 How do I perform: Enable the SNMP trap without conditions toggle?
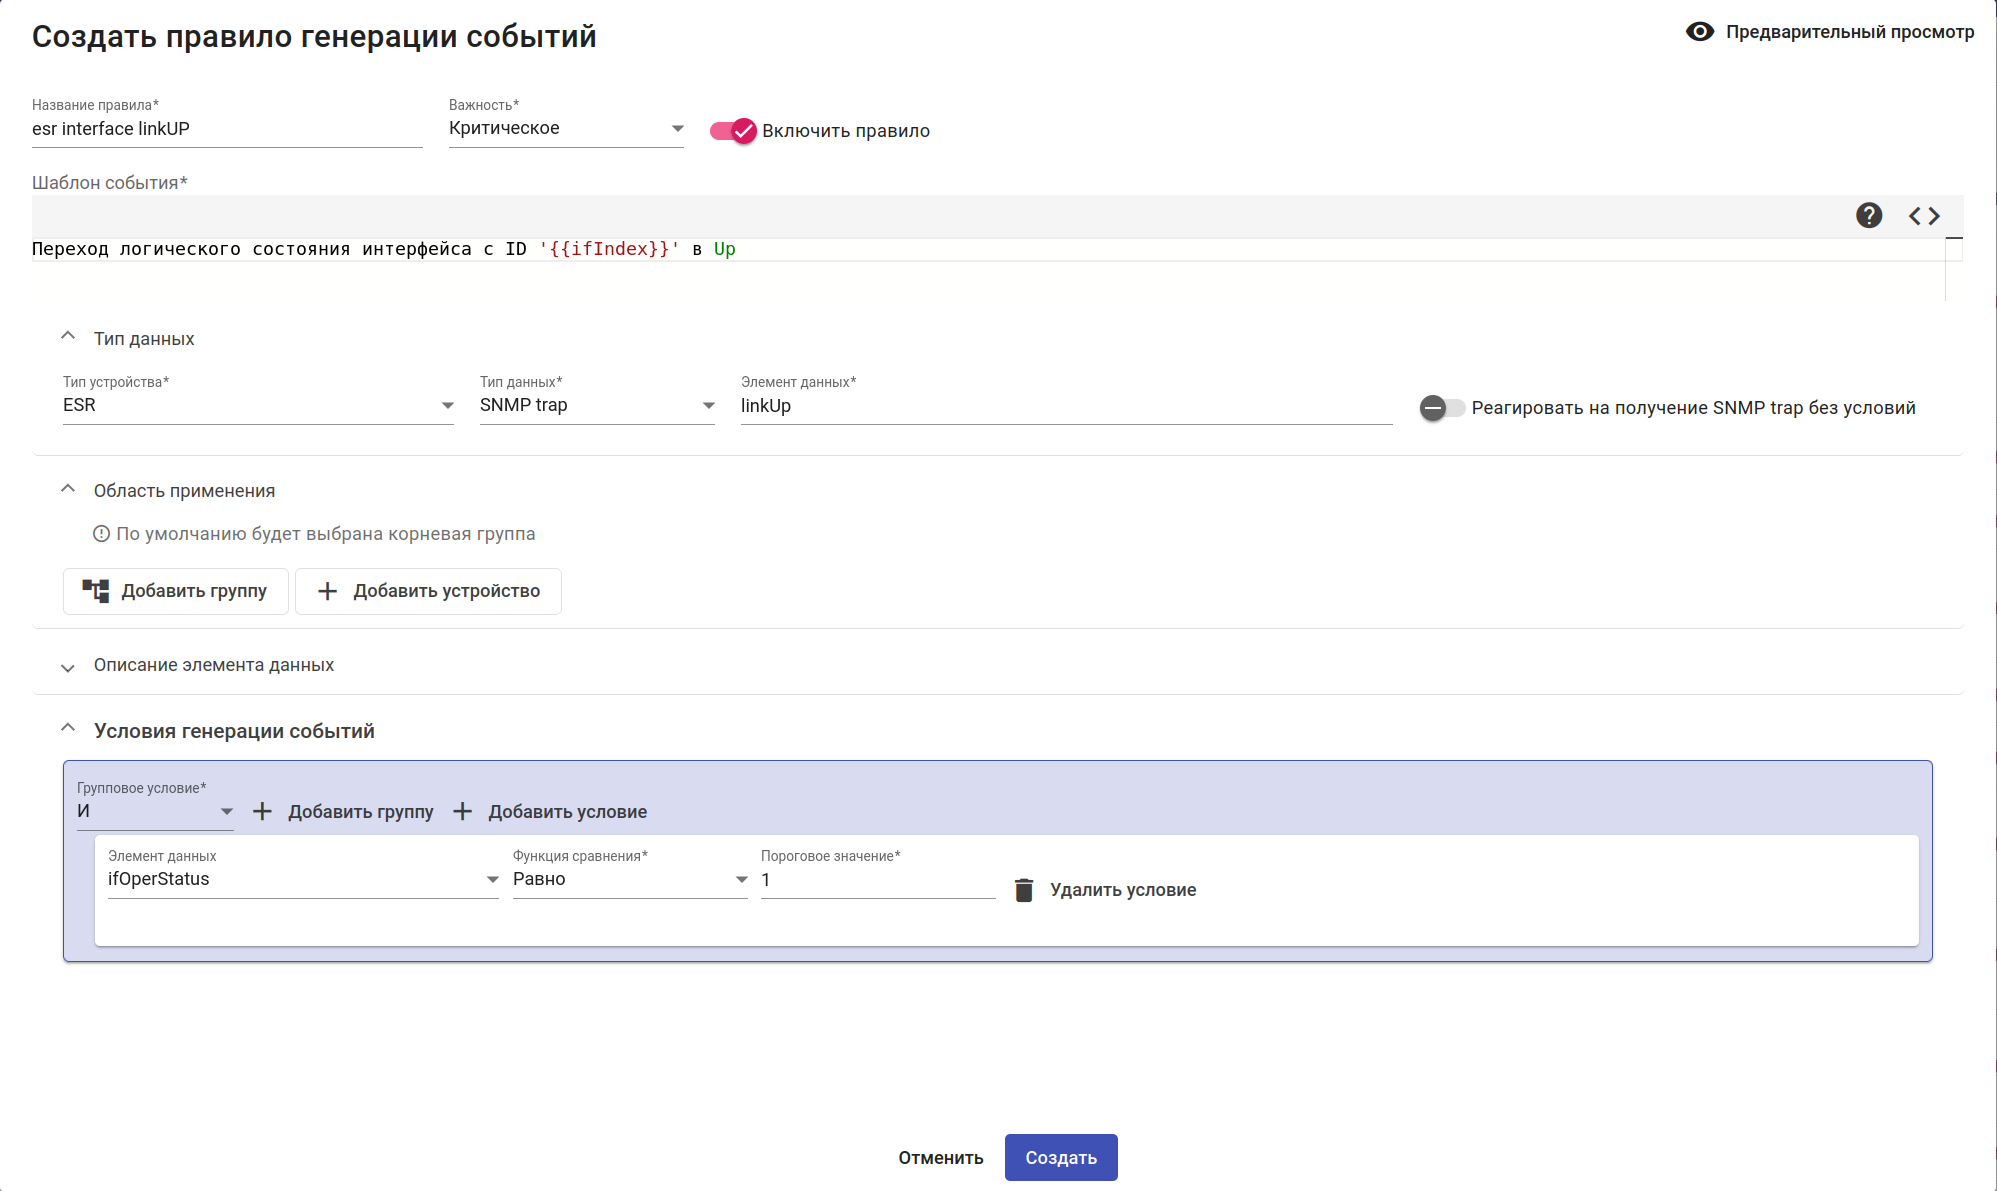1441,408
